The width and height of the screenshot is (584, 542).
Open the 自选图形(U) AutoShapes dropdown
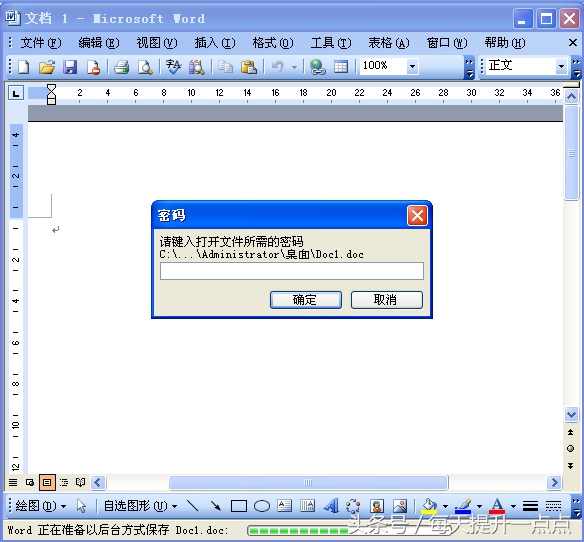140,506
